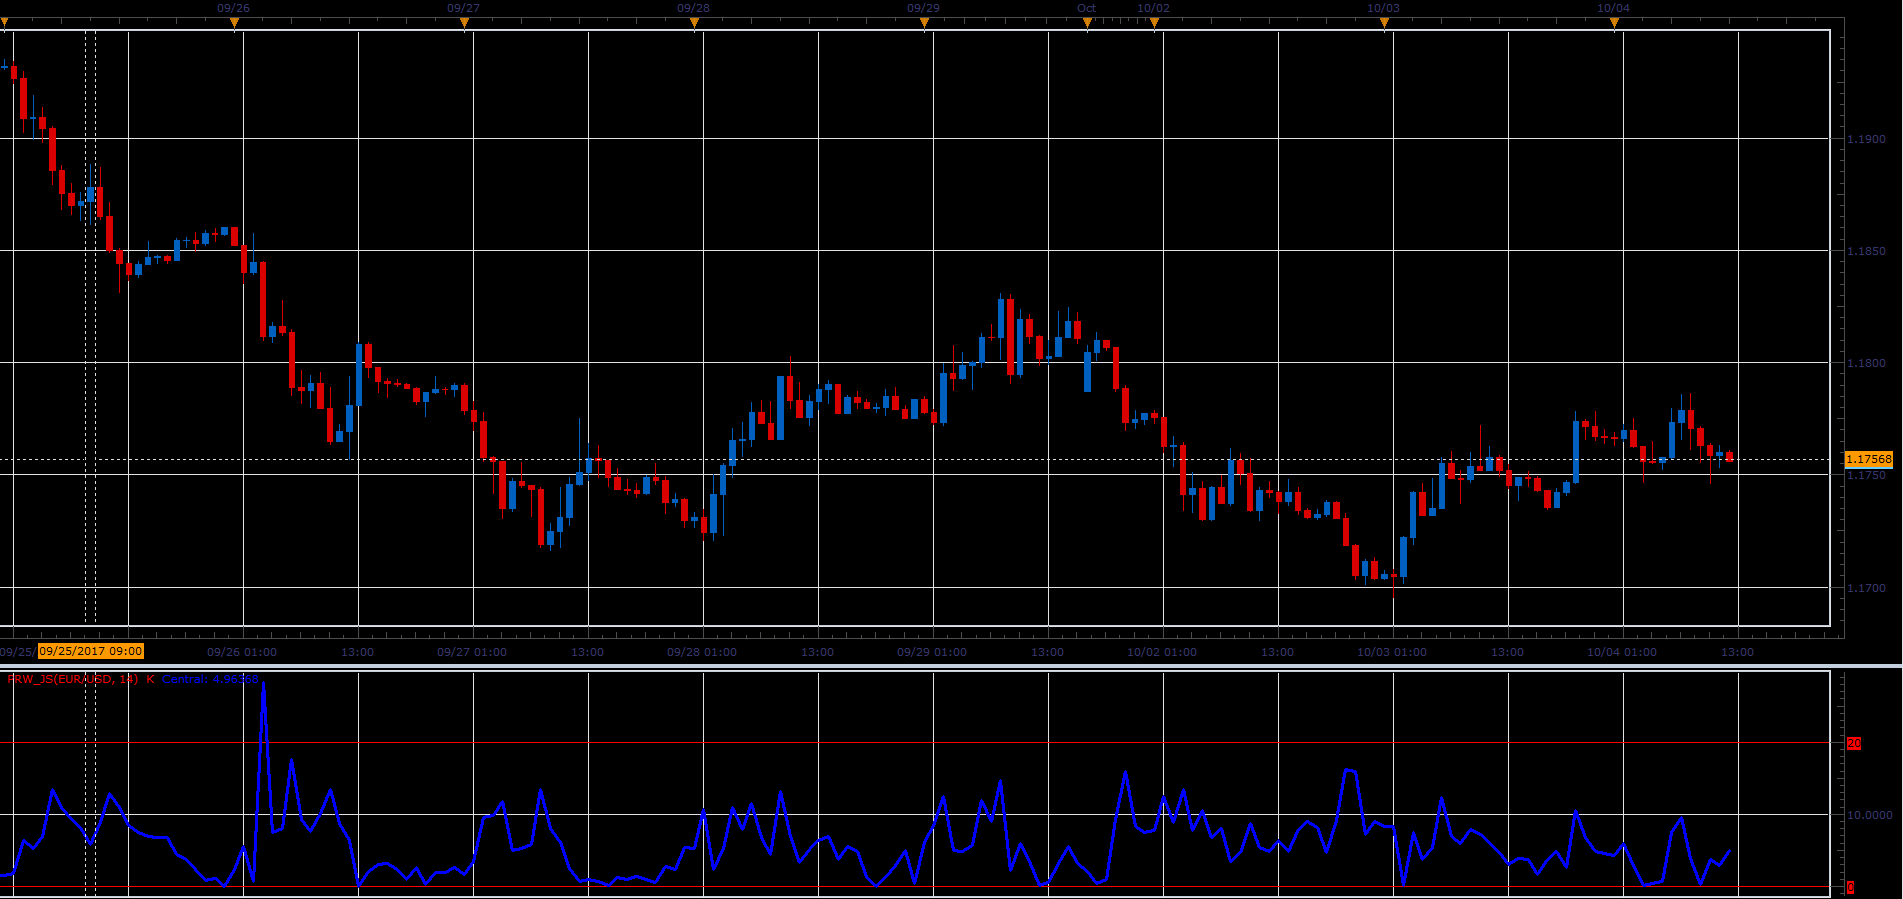Screen dimensions: 1903x899
Task: Select the orange day marker for 09/29
Action: click(x=924, y=22)
